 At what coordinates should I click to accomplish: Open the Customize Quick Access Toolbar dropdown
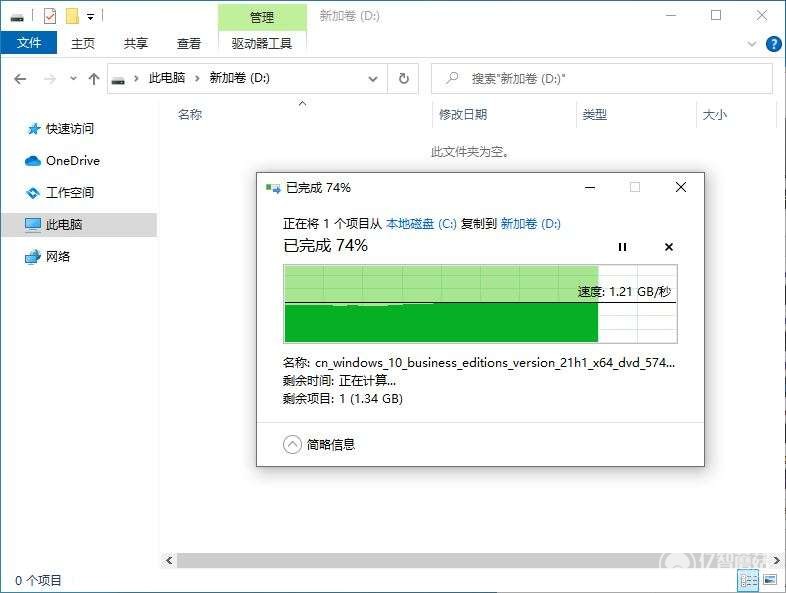click(90, 17)
